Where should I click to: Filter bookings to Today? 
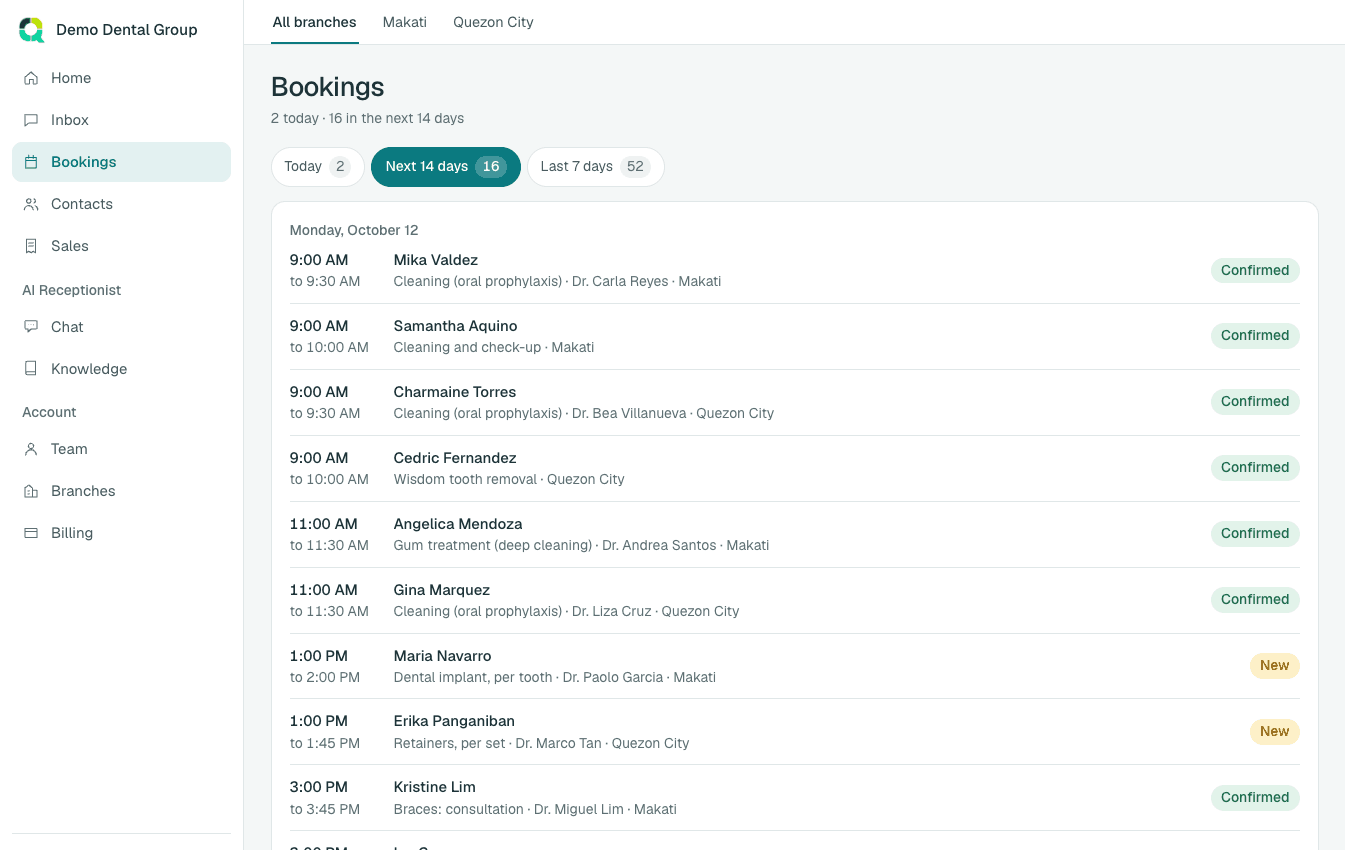317,167
